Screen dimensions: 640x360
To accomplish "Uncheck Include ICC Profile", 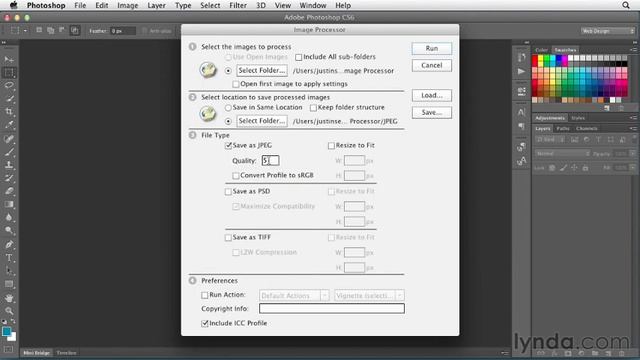I will (x=204, y=323).
